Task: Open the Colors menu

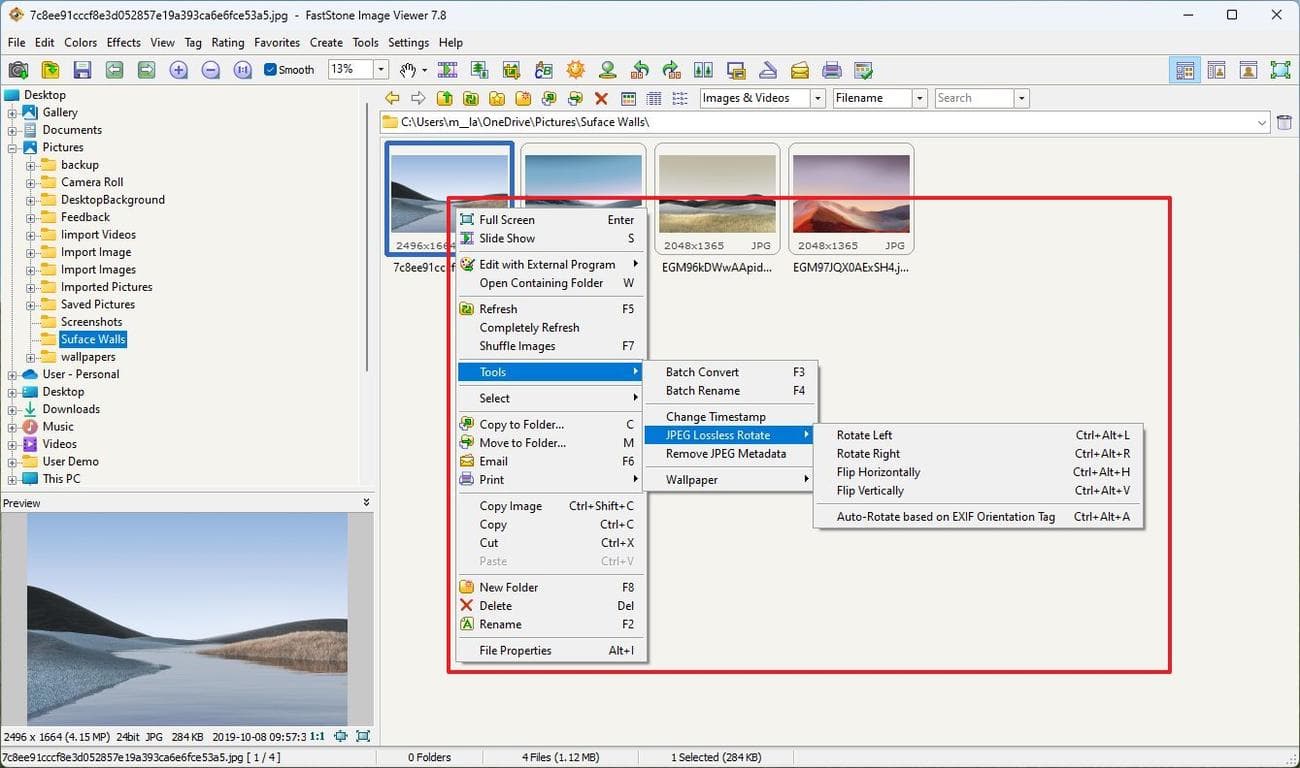Action: [79, 42]
